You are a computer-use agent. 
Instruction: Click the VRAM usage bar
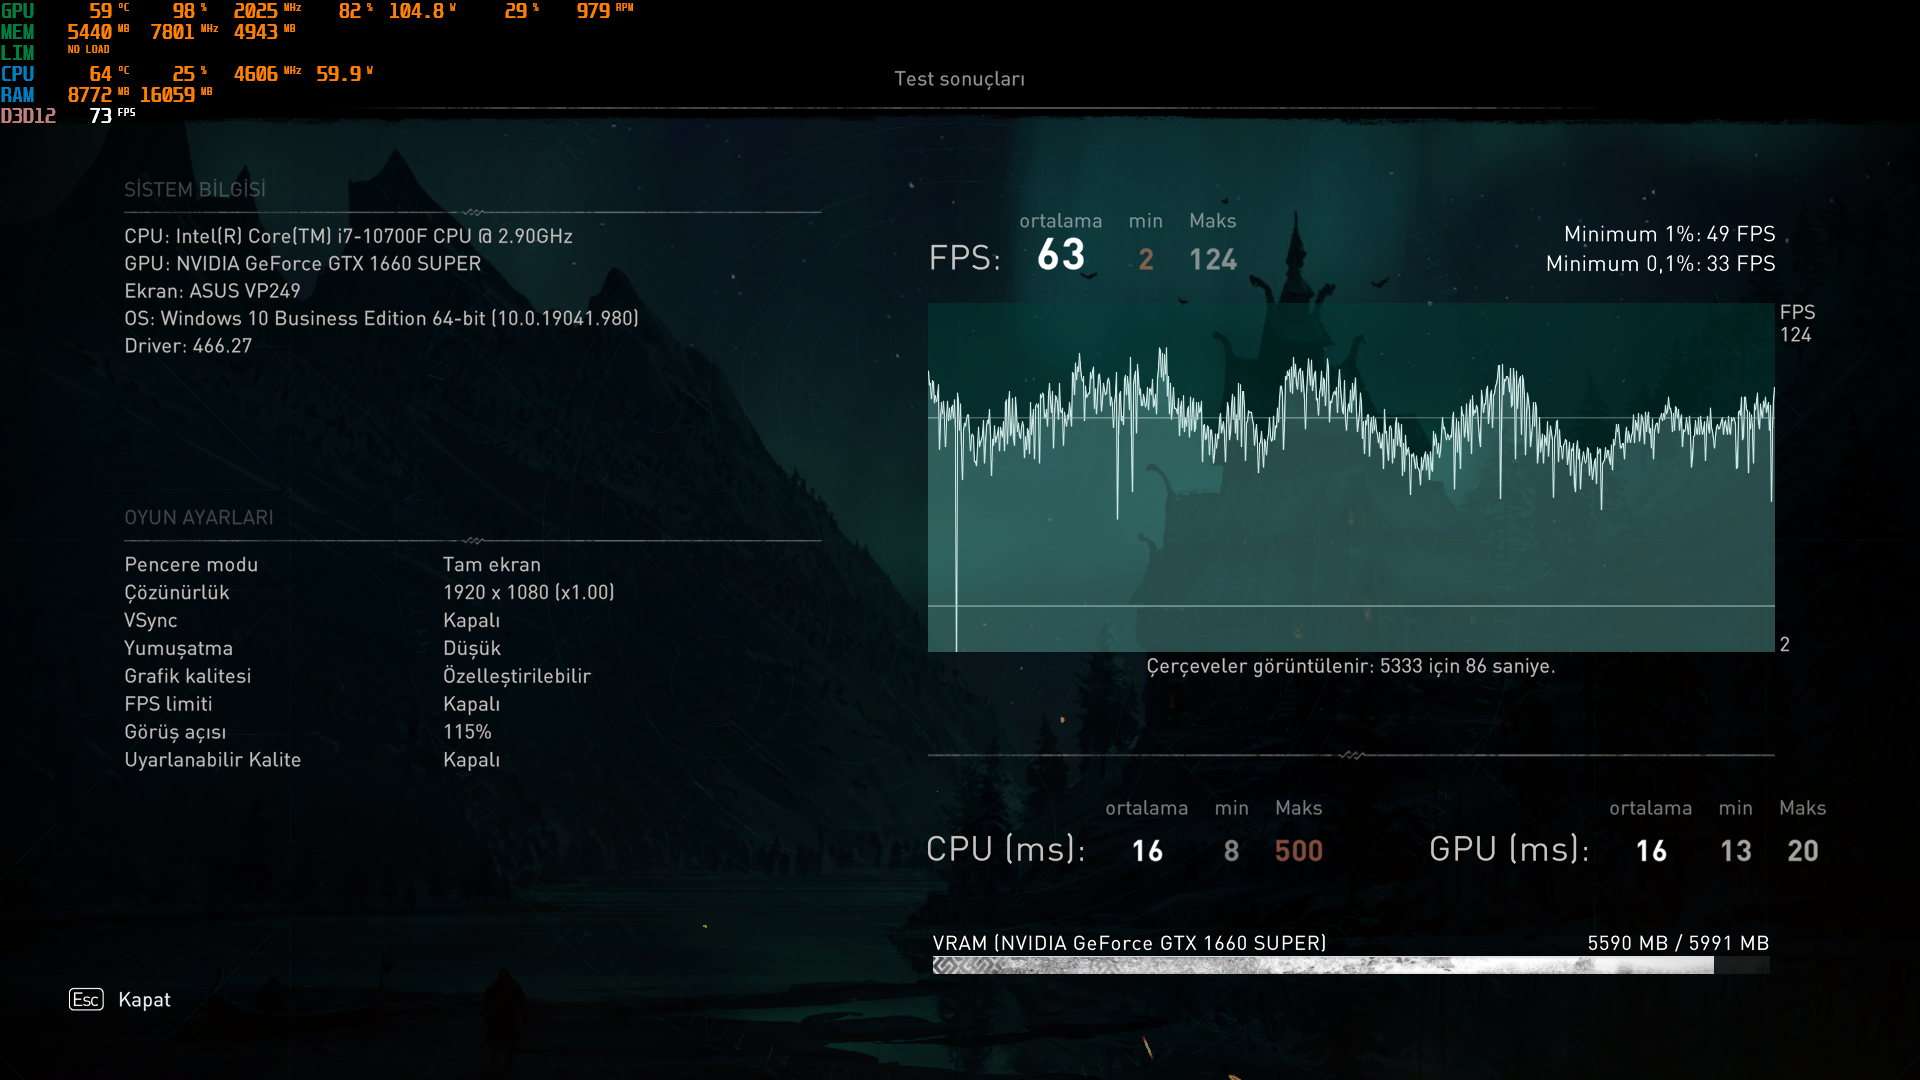click(x=1350, y=965)
